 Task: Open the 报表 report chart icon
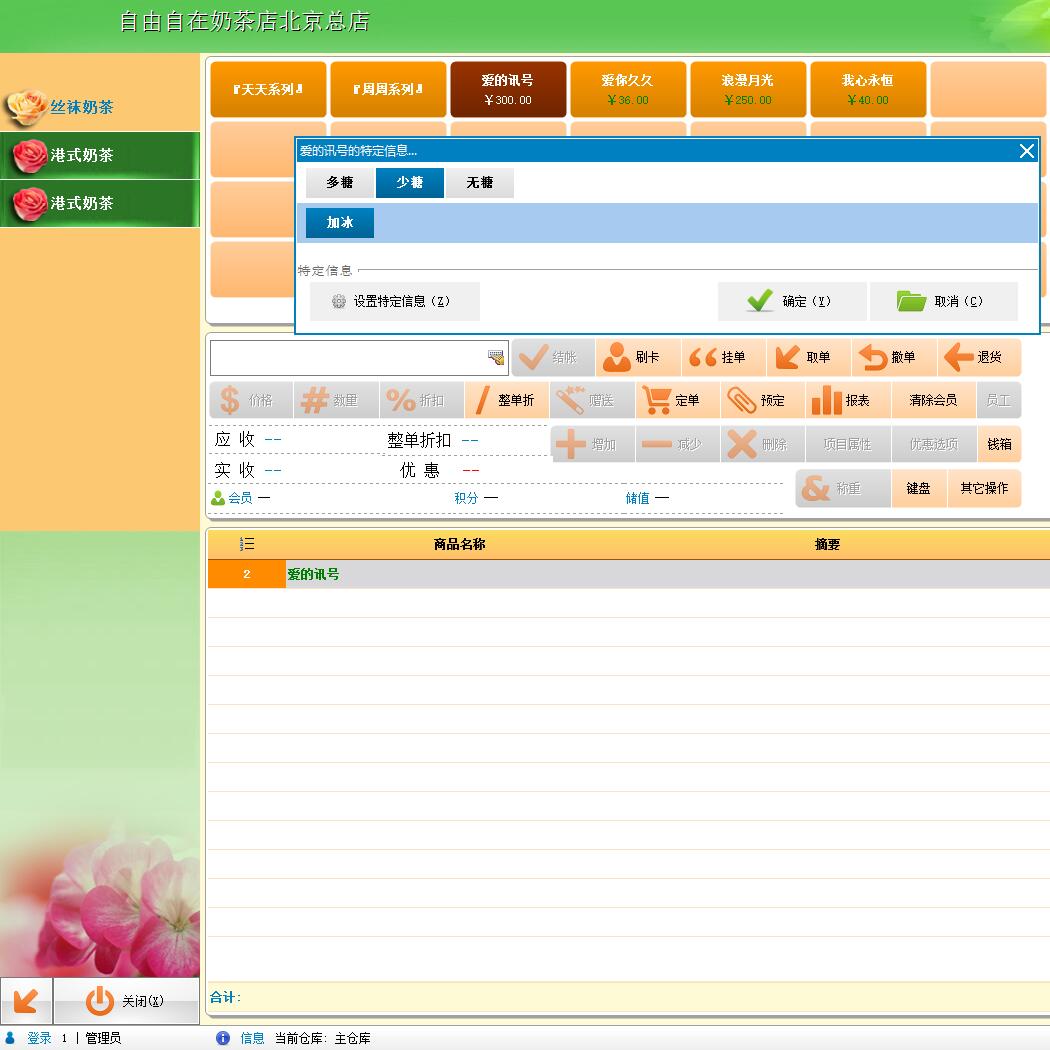(827, 400)
